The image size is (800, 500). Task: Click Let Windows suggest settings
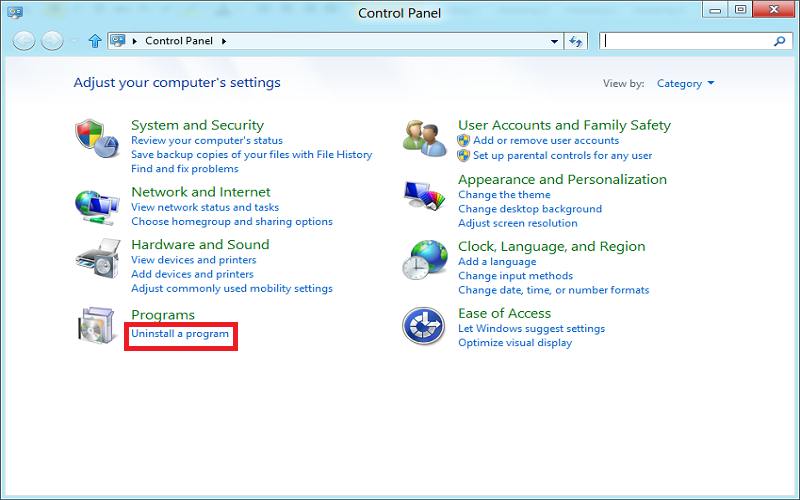tap(531, 329)
